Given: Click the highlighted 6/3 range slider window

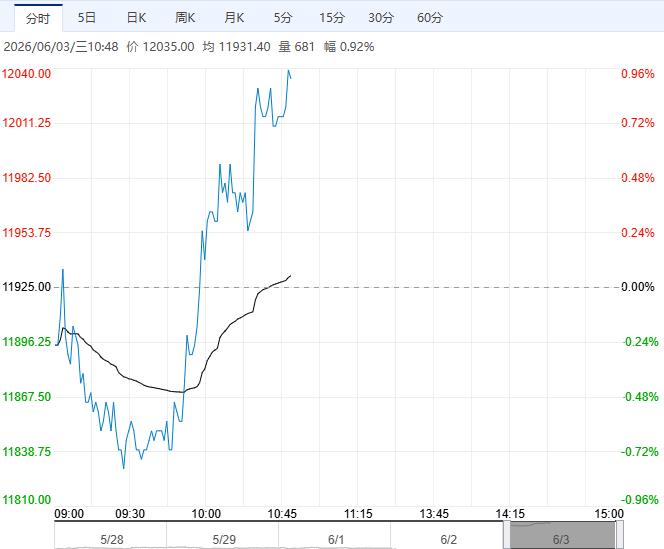Looking at the screenshot, I should 562,535.
